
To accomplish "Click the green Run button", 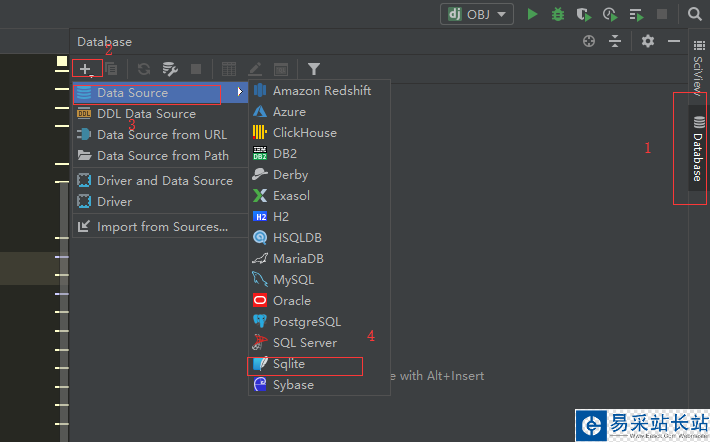I will tap(533, 14).
